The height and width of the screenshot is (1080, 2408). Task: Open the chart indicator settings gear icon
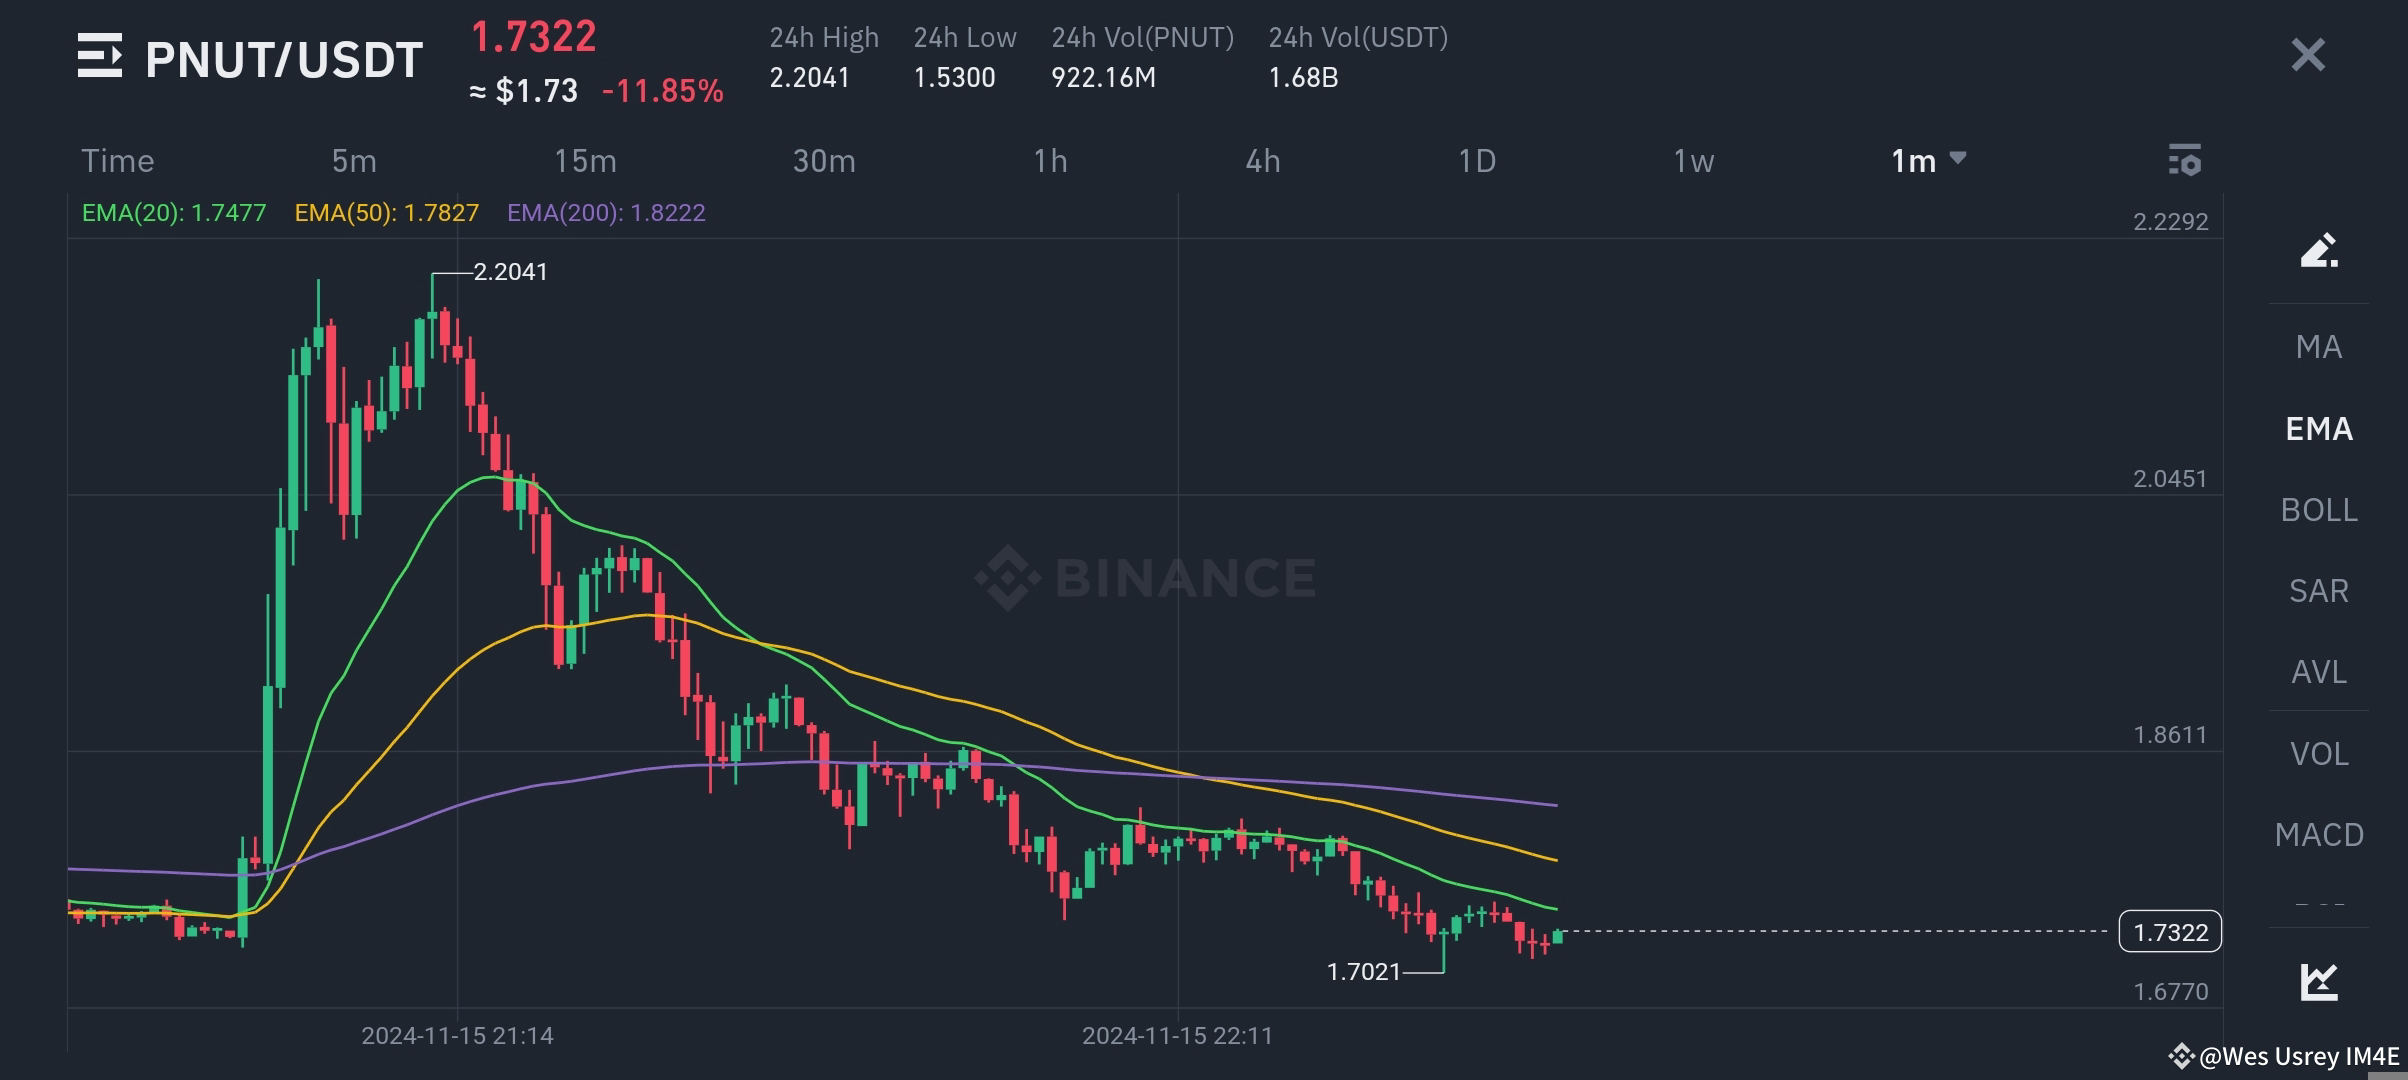pos(2186,160)
